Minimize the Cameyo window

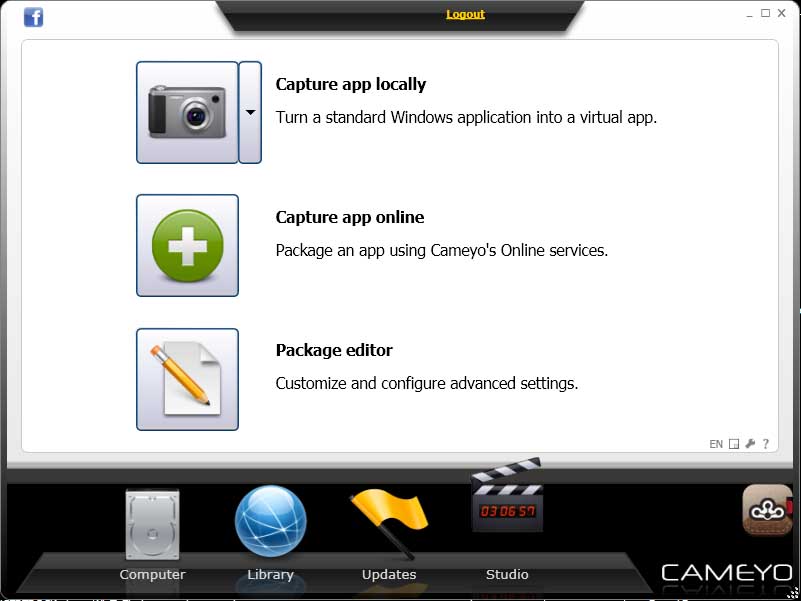749,14
